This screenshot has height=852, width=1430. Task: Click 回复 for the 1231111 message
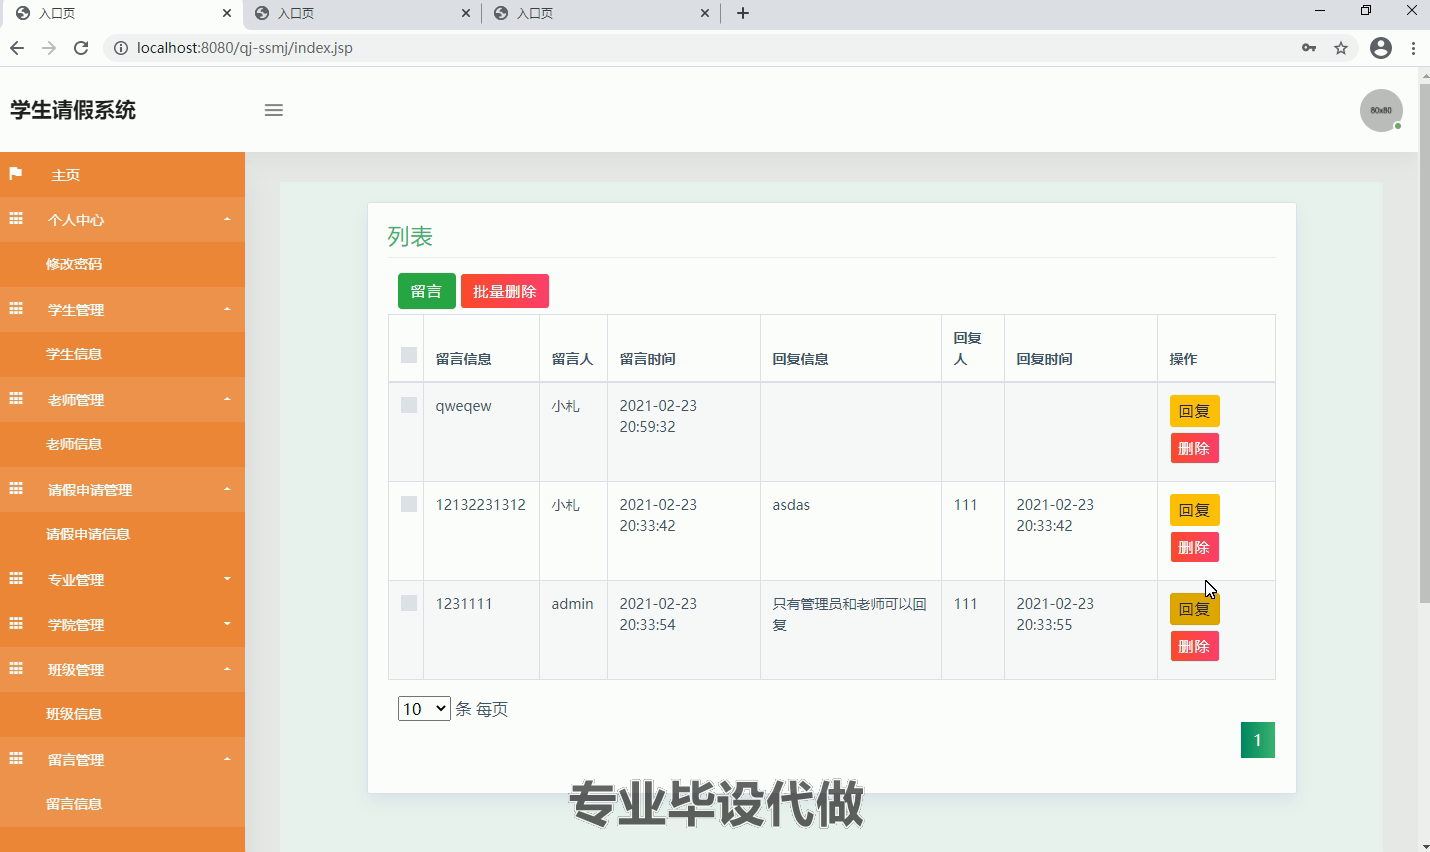click(1195, 609)
